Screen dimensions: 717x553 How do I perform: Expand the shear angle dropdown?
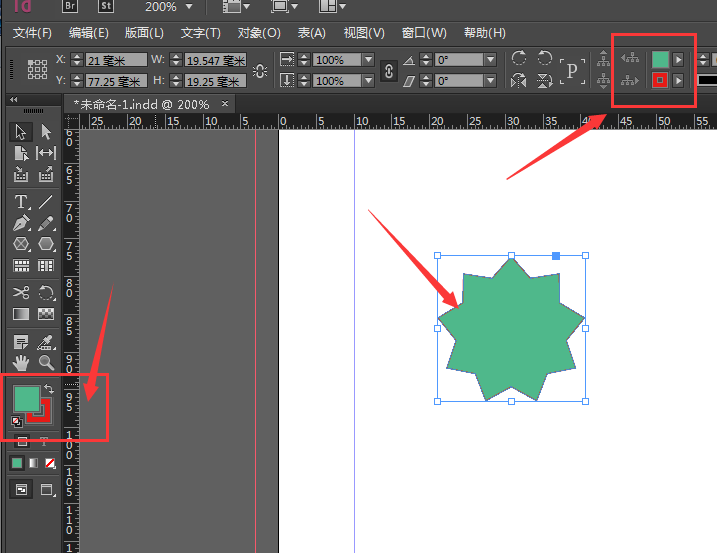coord(490,81)
